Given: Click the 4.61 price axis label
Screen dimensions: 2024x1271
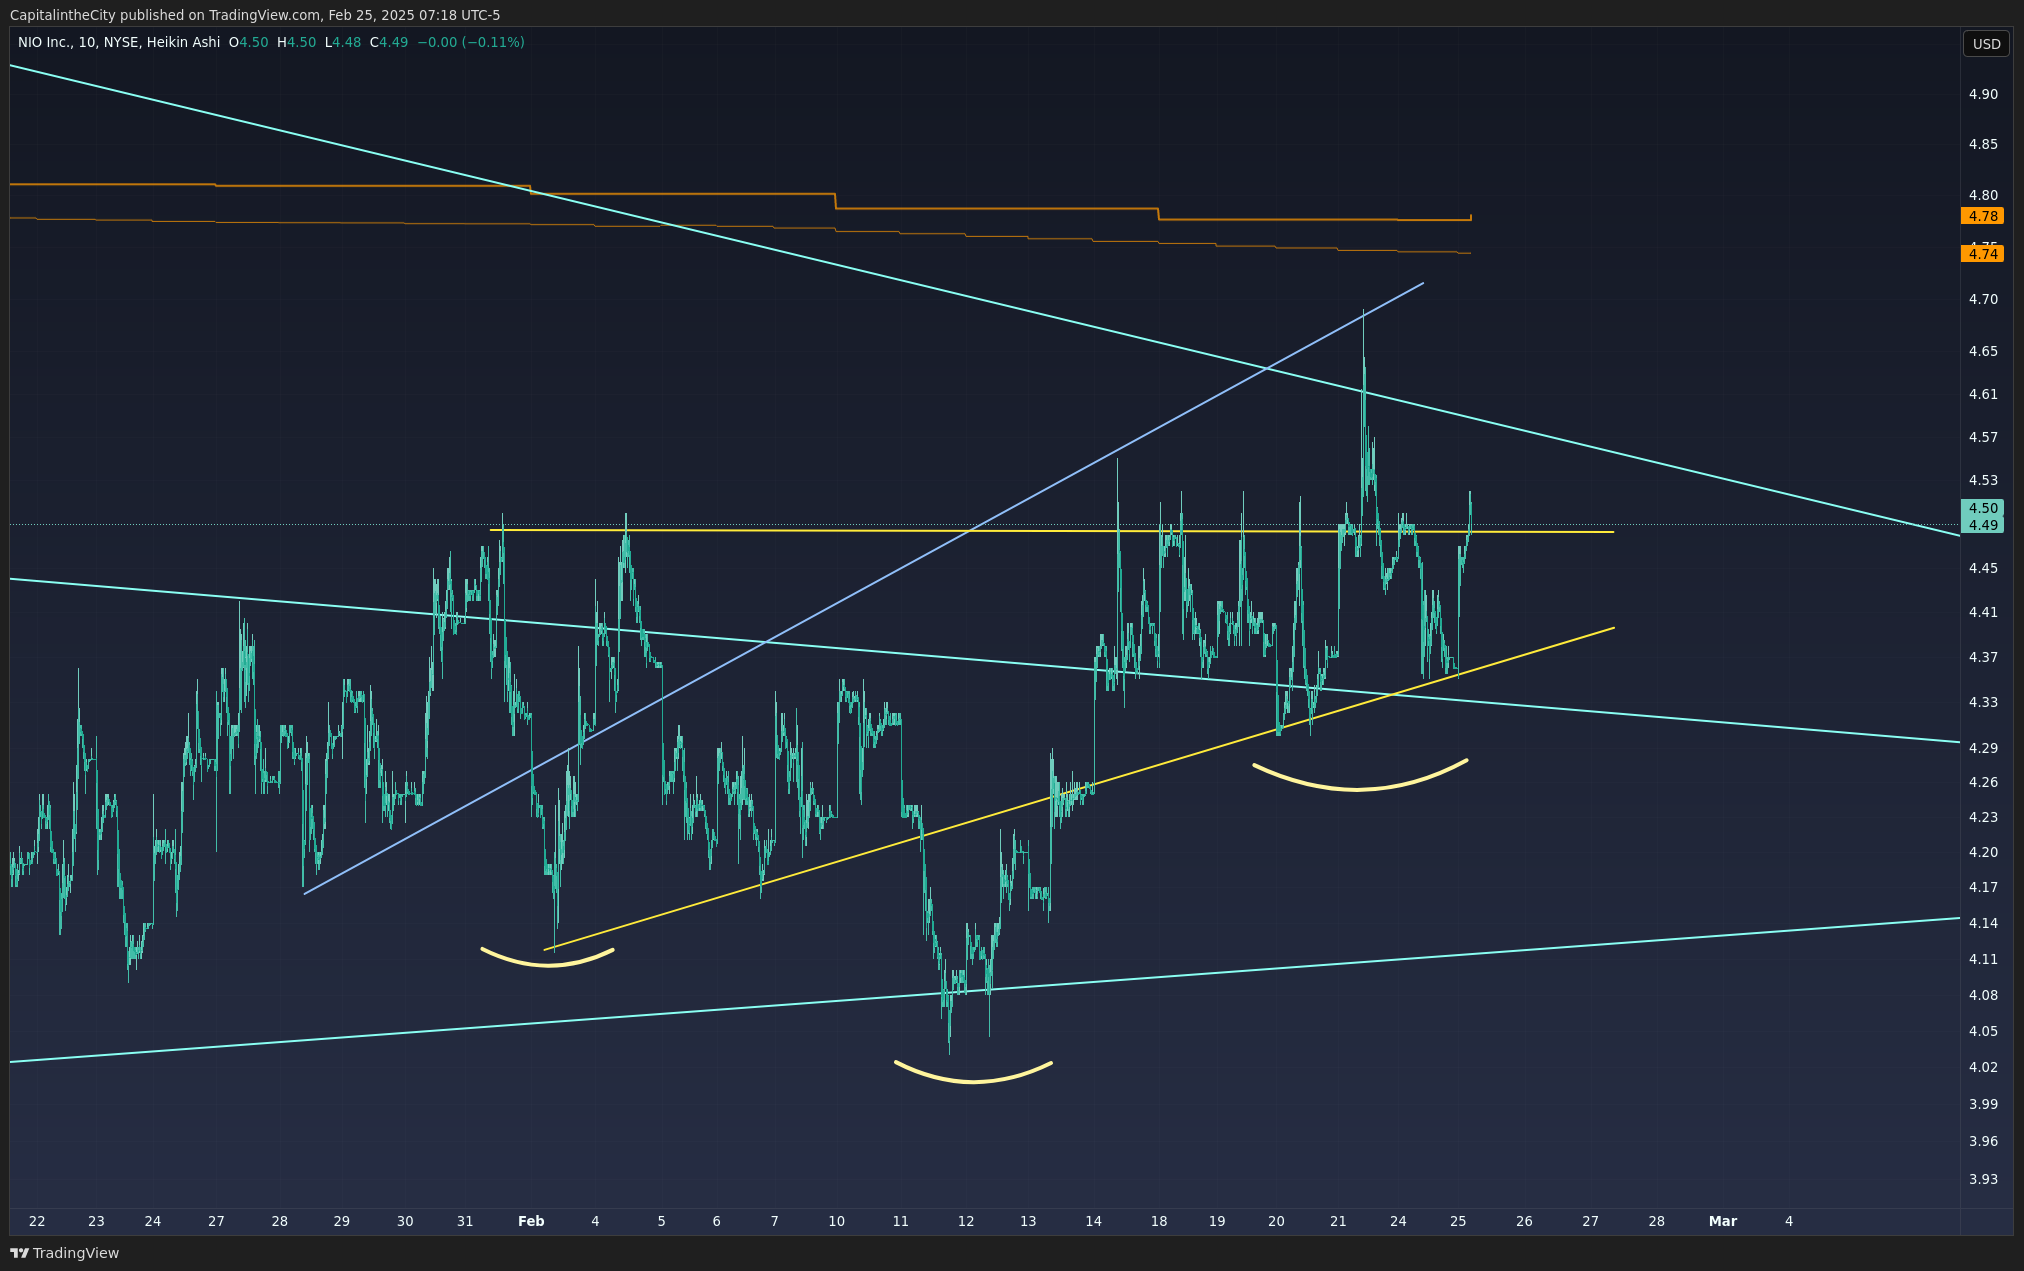Looking at the screenshot, I should 1983,394.
